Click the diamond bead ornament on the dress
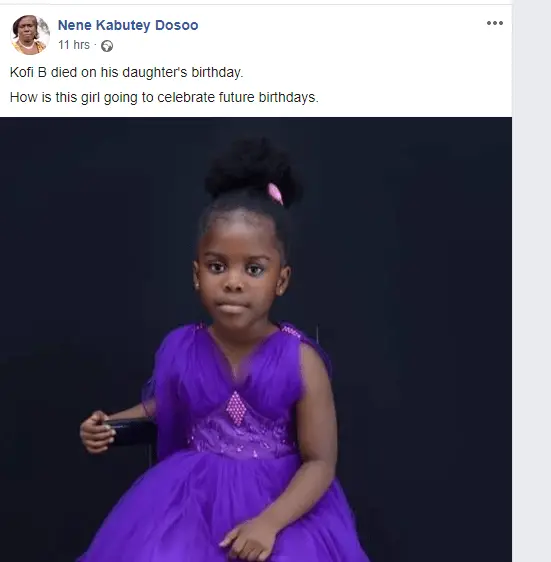The width and height of the screenshot is (551, 562). [x=236, y=408]
